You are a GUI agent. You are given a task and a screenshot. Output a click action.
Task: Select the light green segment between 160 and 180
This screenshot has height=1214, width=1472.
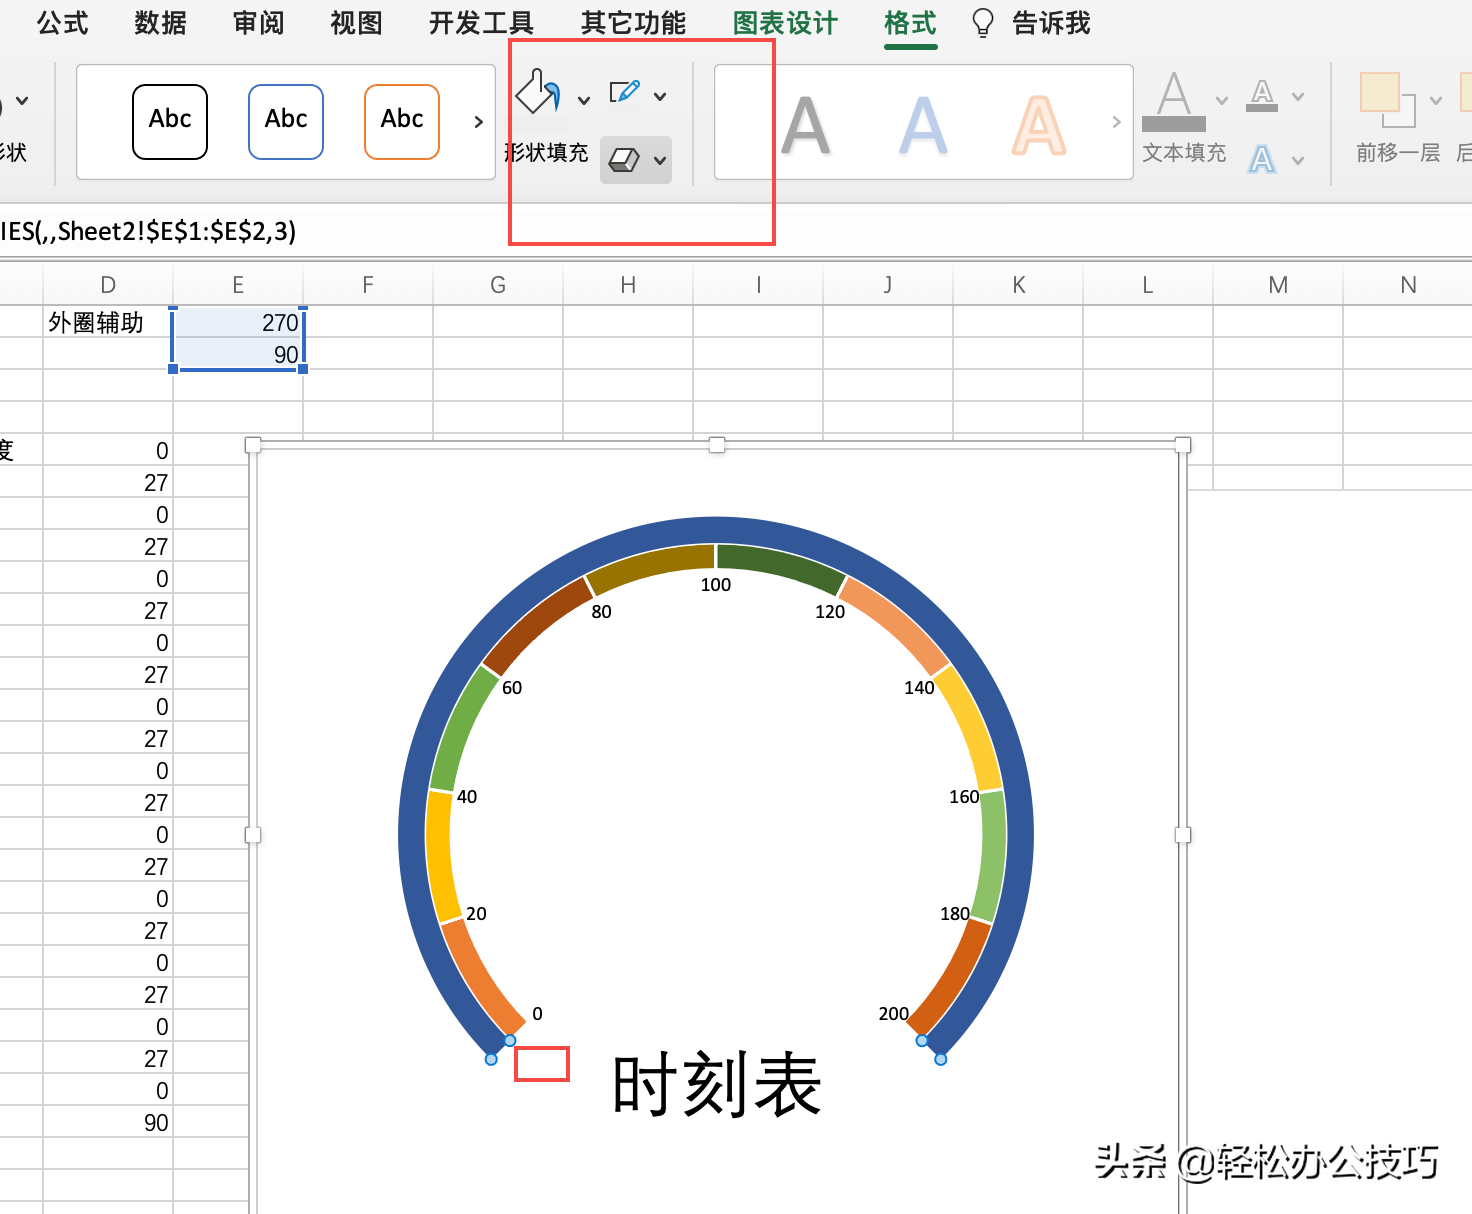[x=990, y=855]
